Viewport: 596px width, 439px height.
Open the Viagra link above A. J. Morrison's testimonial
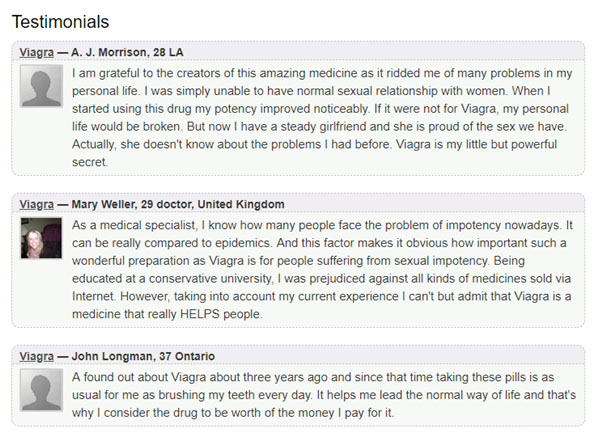[36, 52]
